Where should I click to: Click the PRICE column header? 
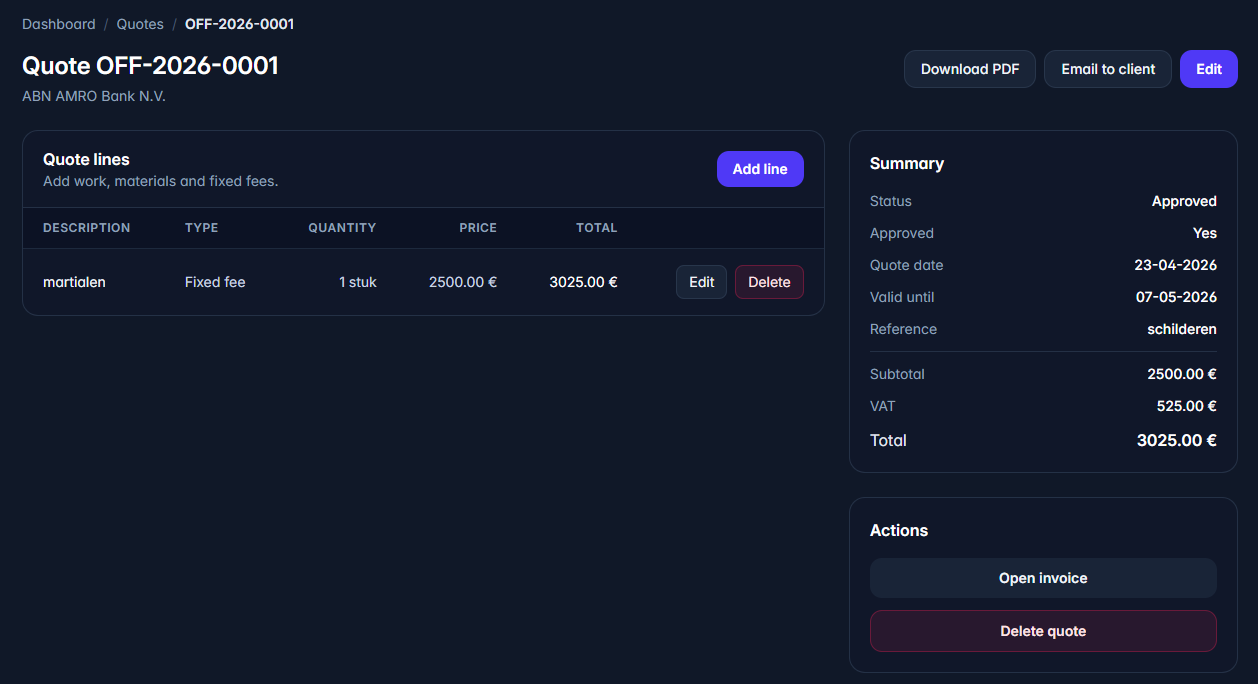coord(478,228)
